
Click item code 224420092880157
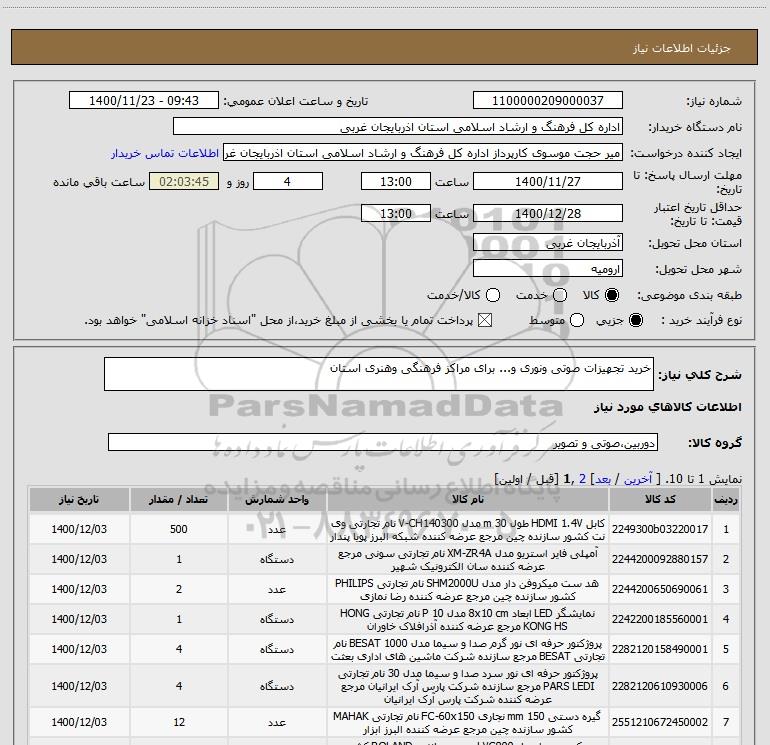(x=660, y=559)
